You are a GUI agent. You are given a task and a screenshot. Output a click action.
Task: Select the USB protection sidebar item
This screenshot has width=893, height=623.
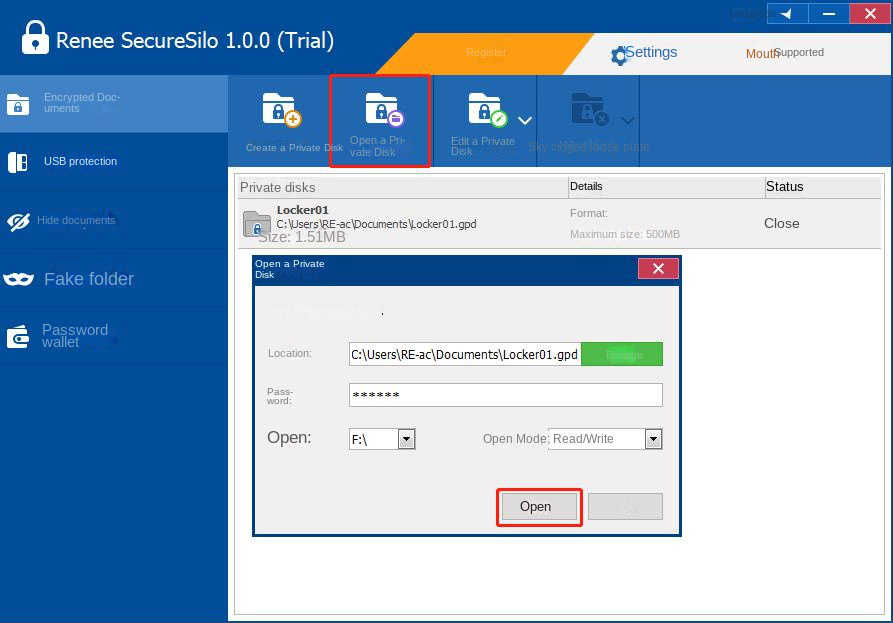[80, 162]
